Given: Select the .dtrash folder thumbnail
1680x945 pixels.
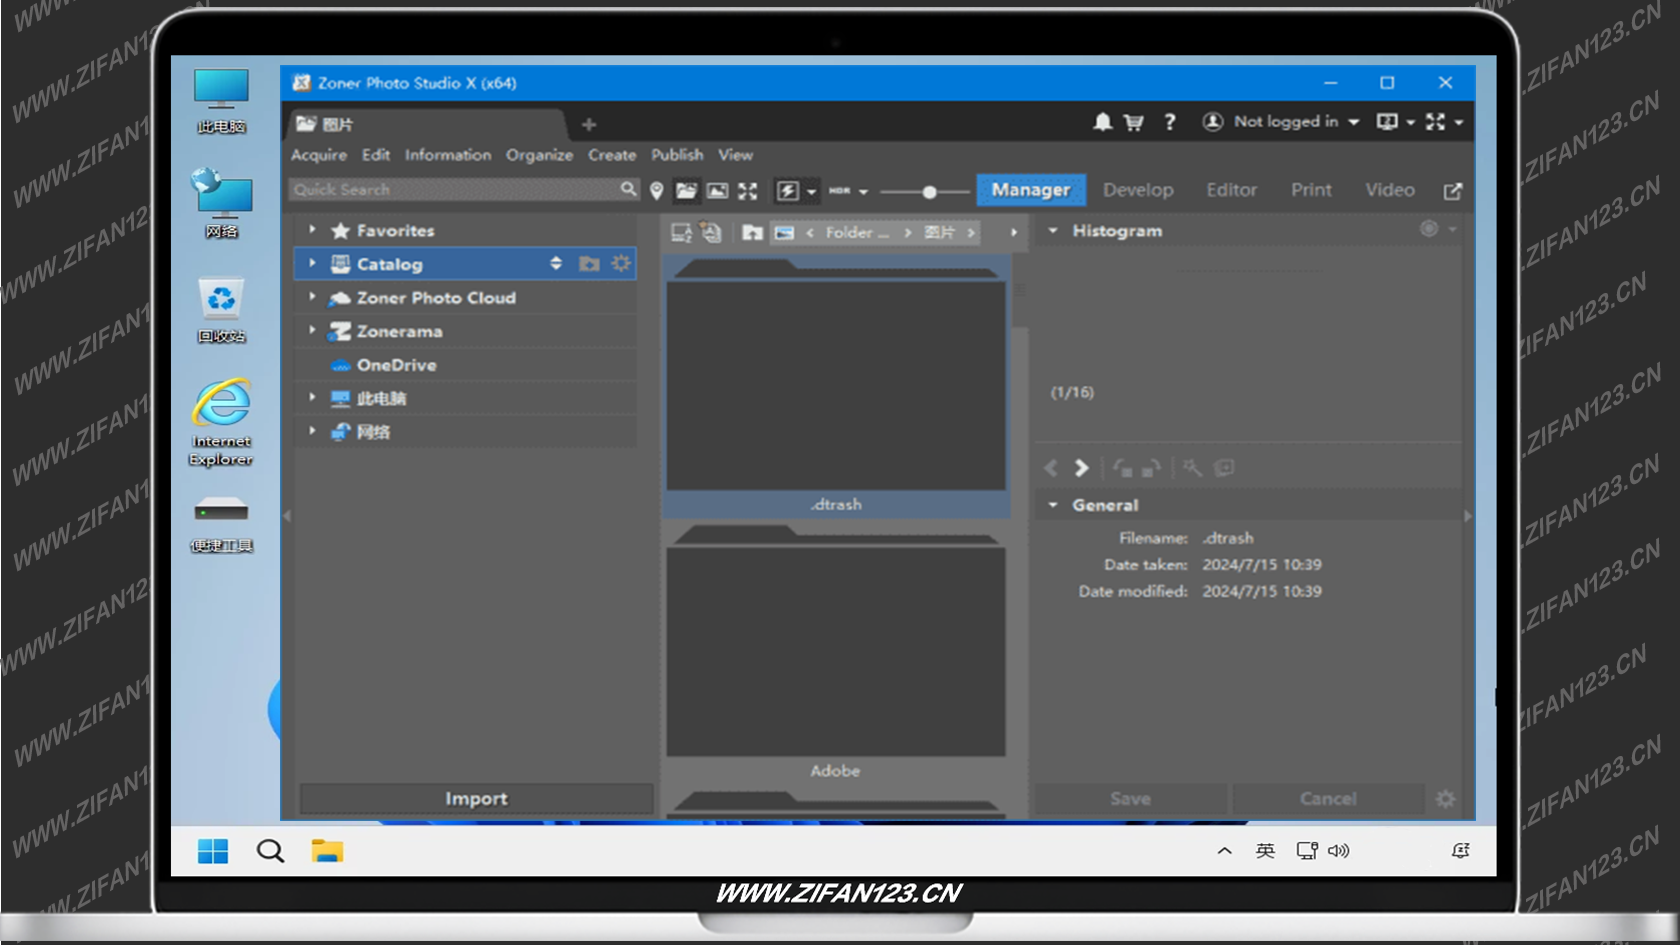Looking at the screenshot, I should (x=836, y=387).
